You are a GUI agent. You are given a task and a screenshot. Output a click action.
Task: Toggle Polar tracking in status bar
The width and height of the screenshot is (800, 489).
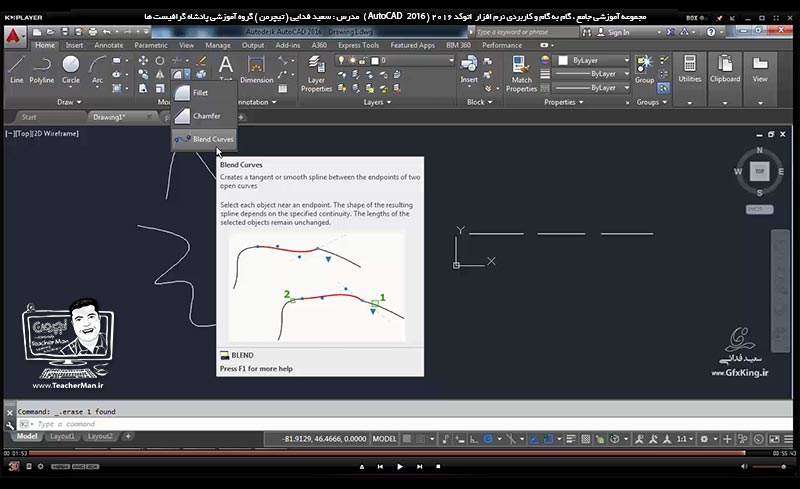pyautogui.click(x=488, y=438)
